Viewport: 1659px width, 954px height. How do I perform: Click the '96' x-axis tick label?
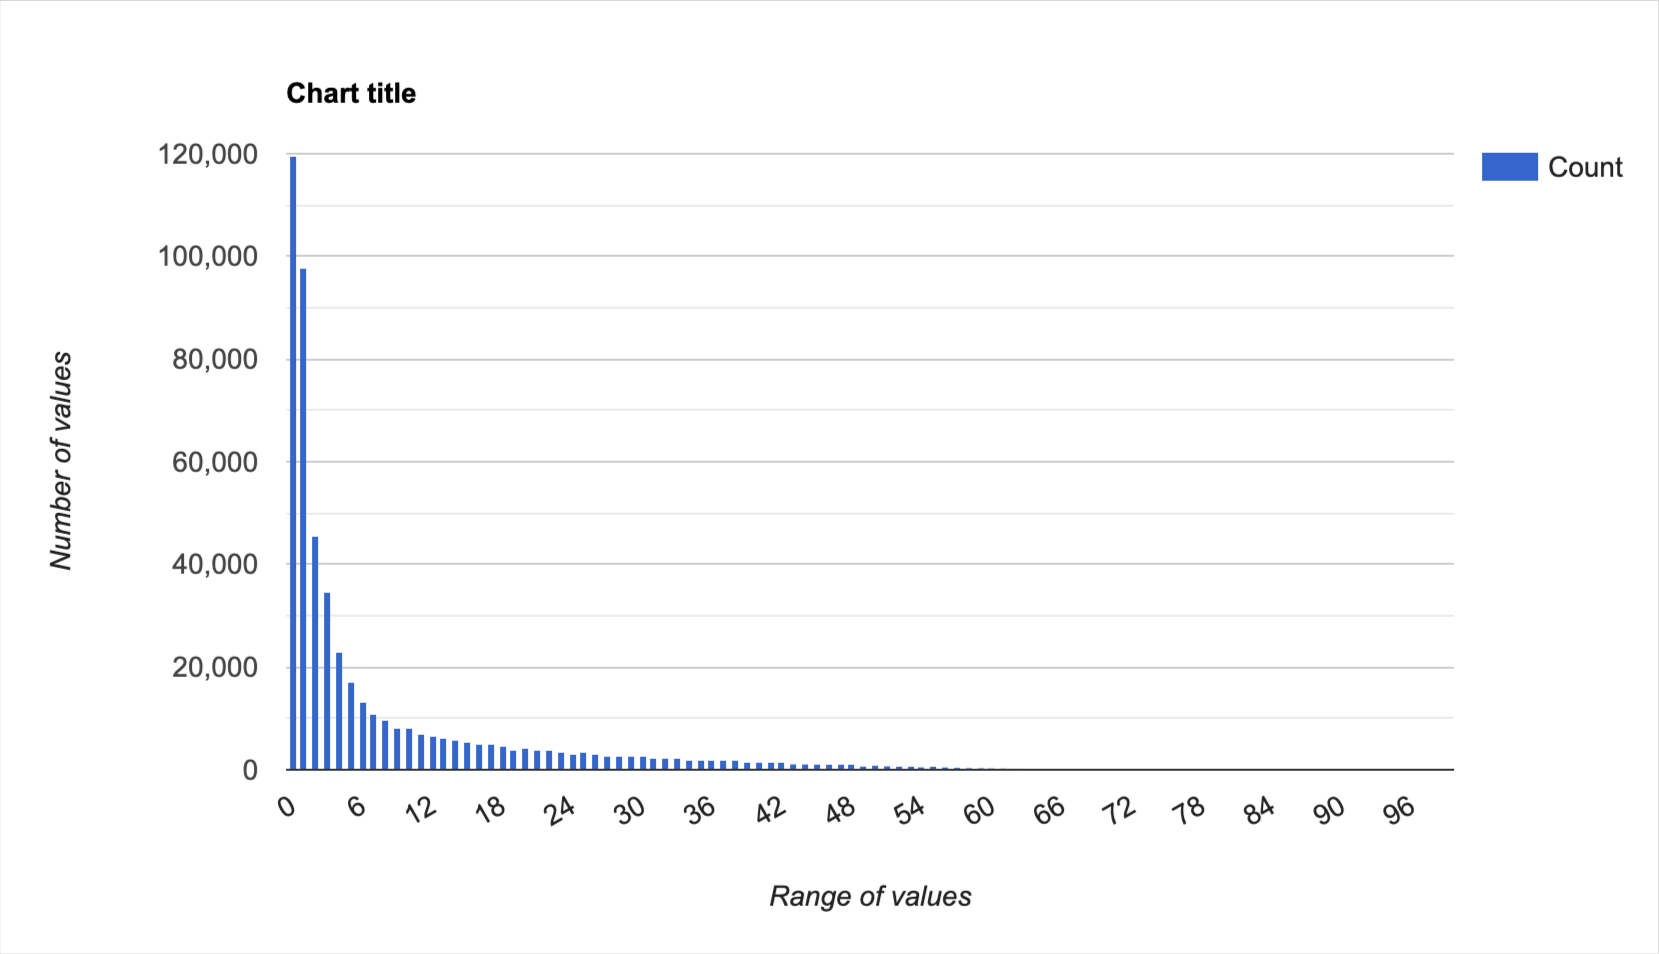pyautogui.click(x=1399, y=810)
